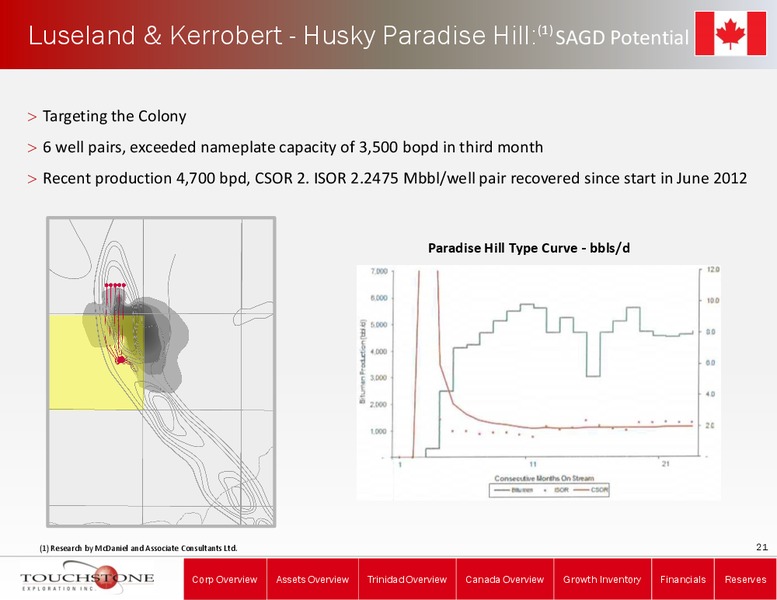
Task: Click 'Consecutive Months On Stream' axis label
Action: [544, 478]
